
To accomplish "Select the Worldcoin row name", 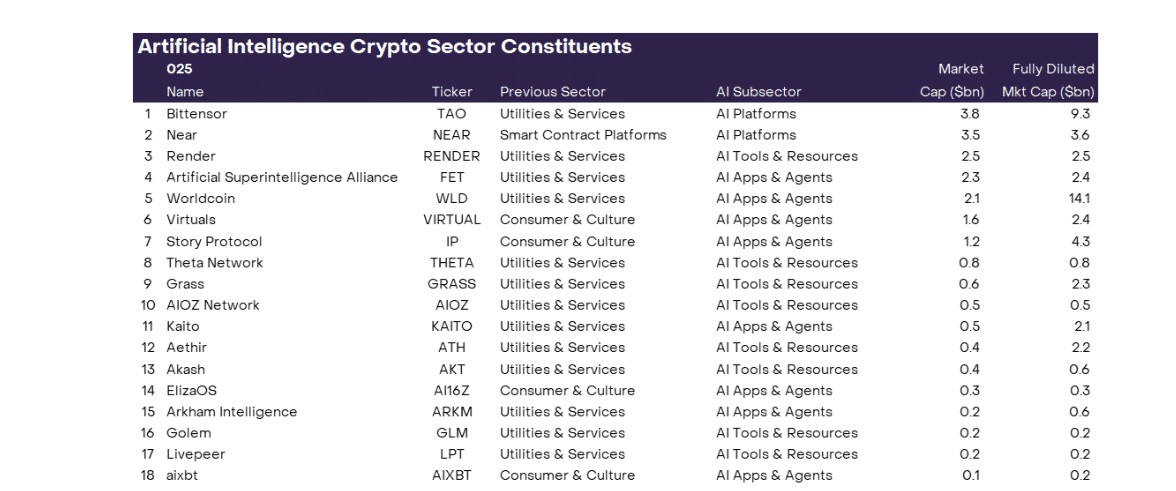I will 200,199.
